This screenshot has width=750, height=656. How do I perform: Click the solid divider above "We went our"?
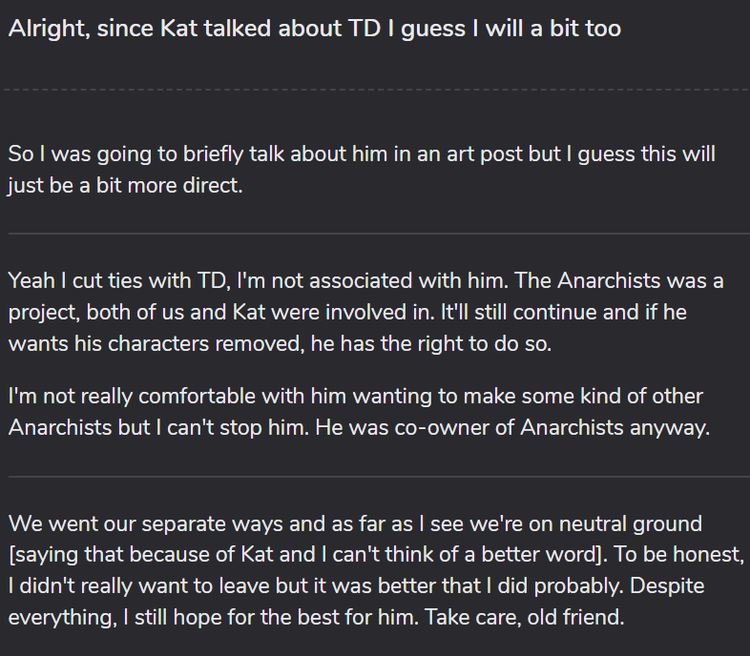[379, 477]
